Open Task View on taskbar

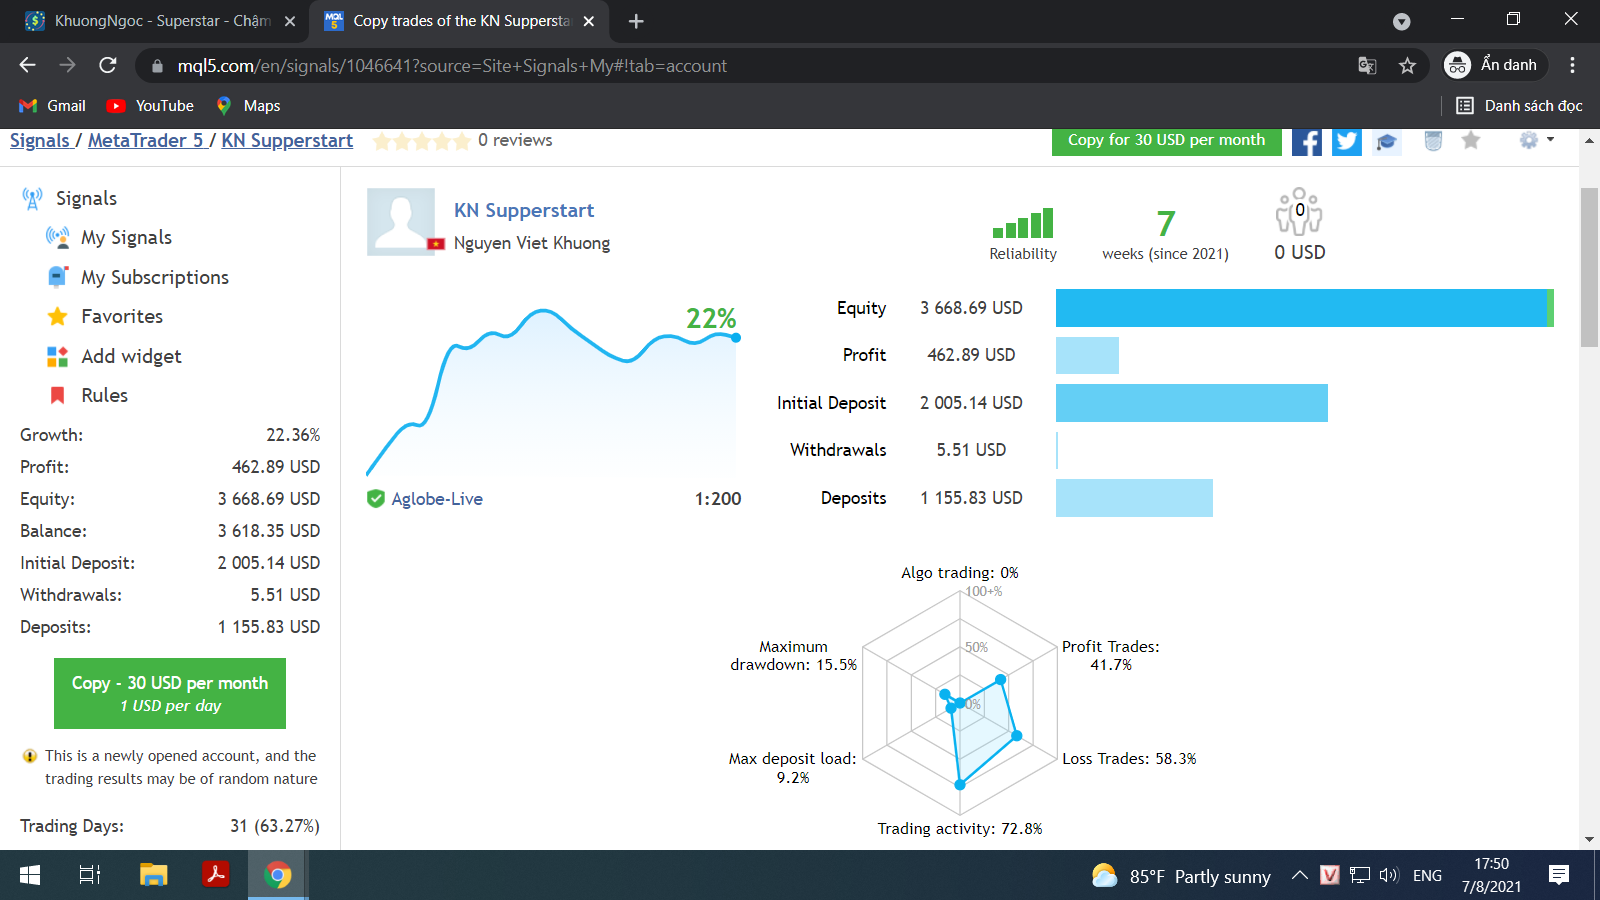click(90, 876)
